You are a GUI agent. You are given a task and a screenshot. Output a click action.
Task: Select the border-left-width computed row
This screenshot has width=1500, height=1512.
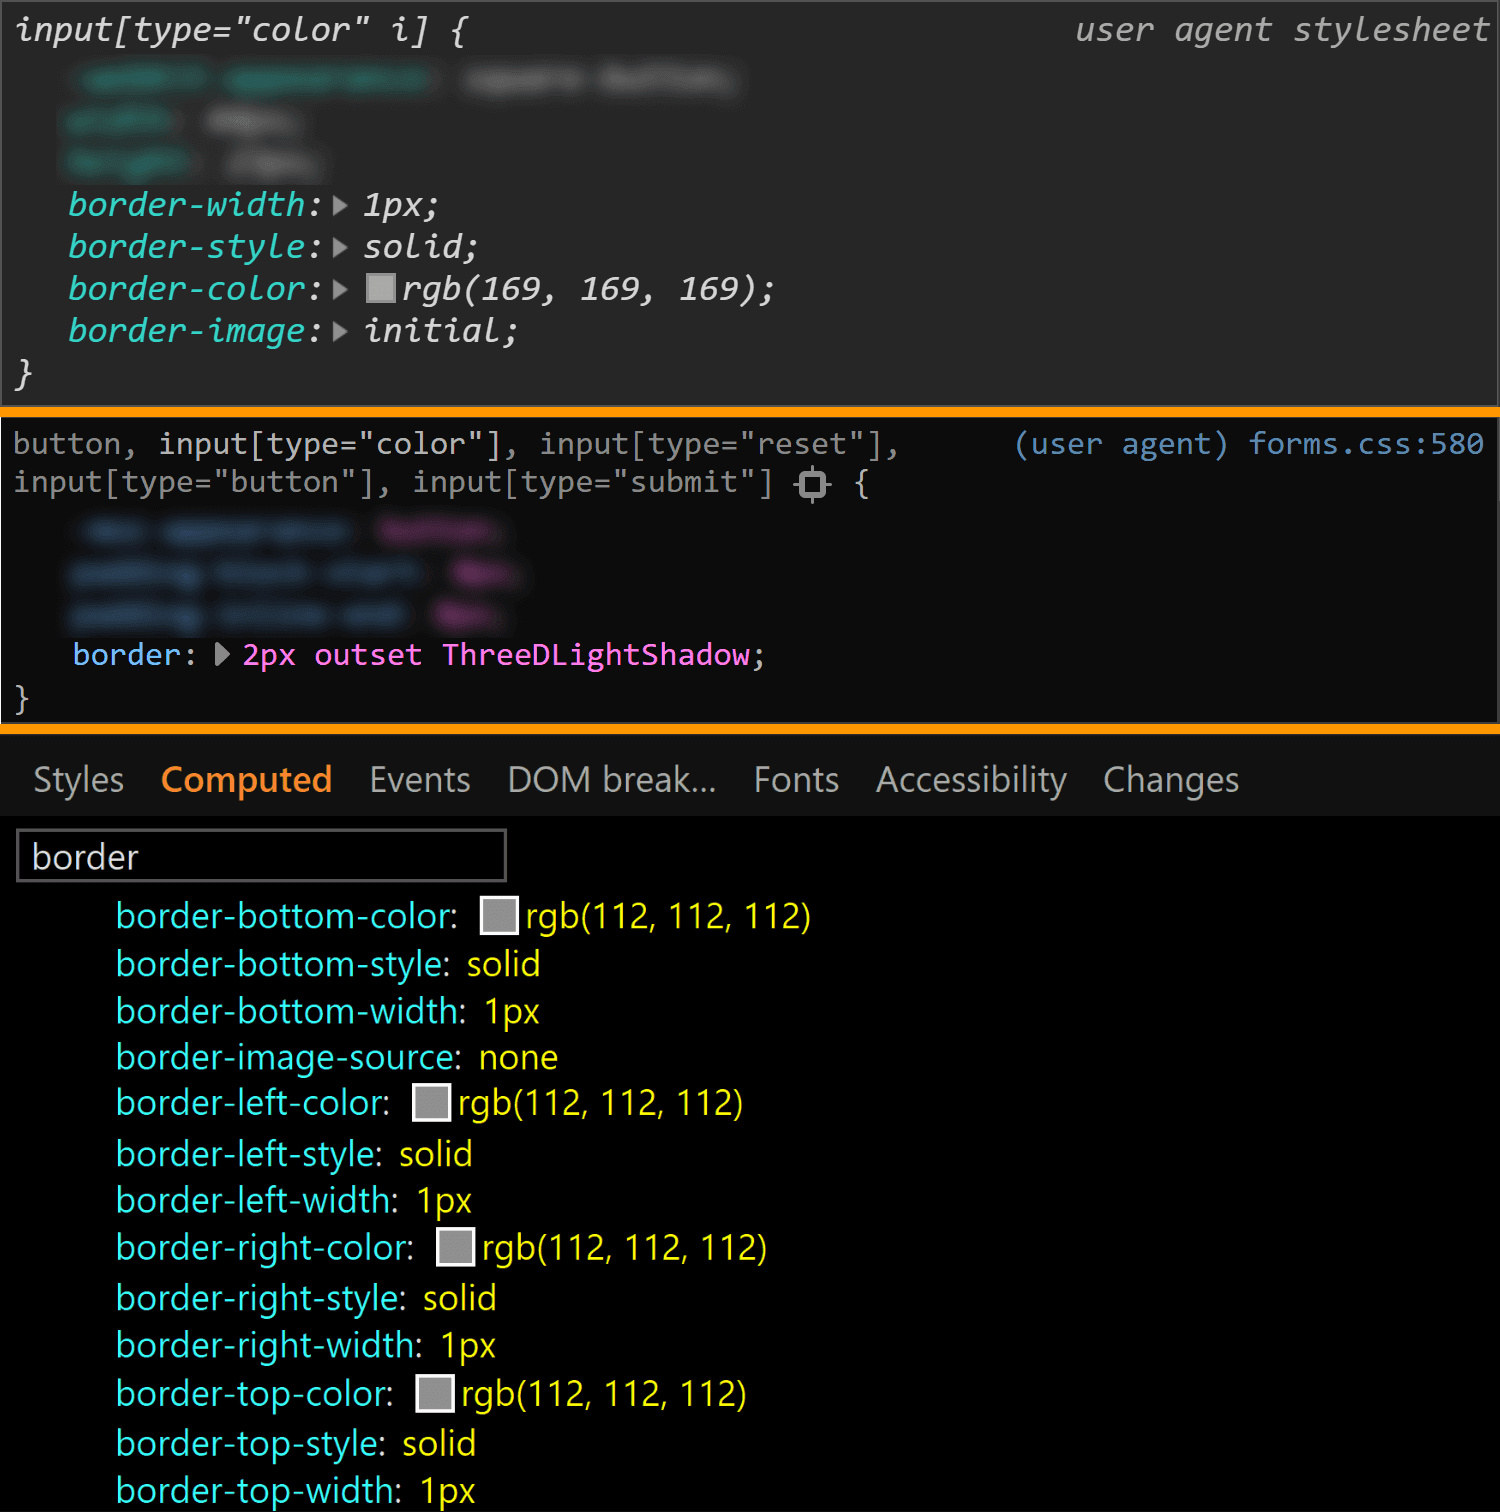[294, 1200]
